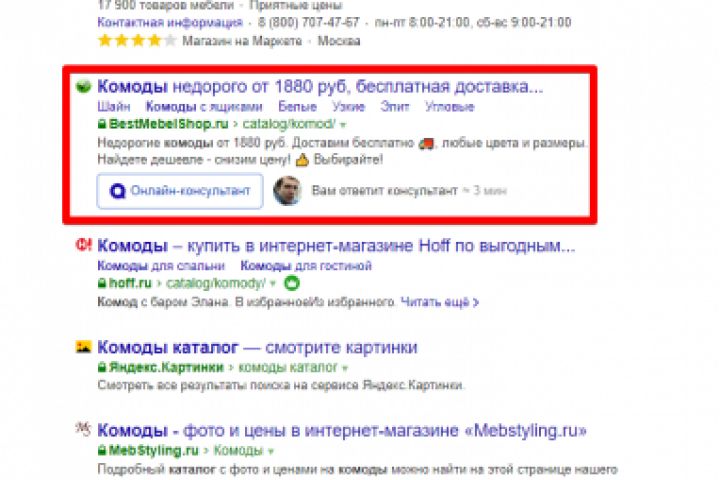Click the green BestMebelShop favicon icon
This screenshot has width=720, height=480.
[84, 86]
